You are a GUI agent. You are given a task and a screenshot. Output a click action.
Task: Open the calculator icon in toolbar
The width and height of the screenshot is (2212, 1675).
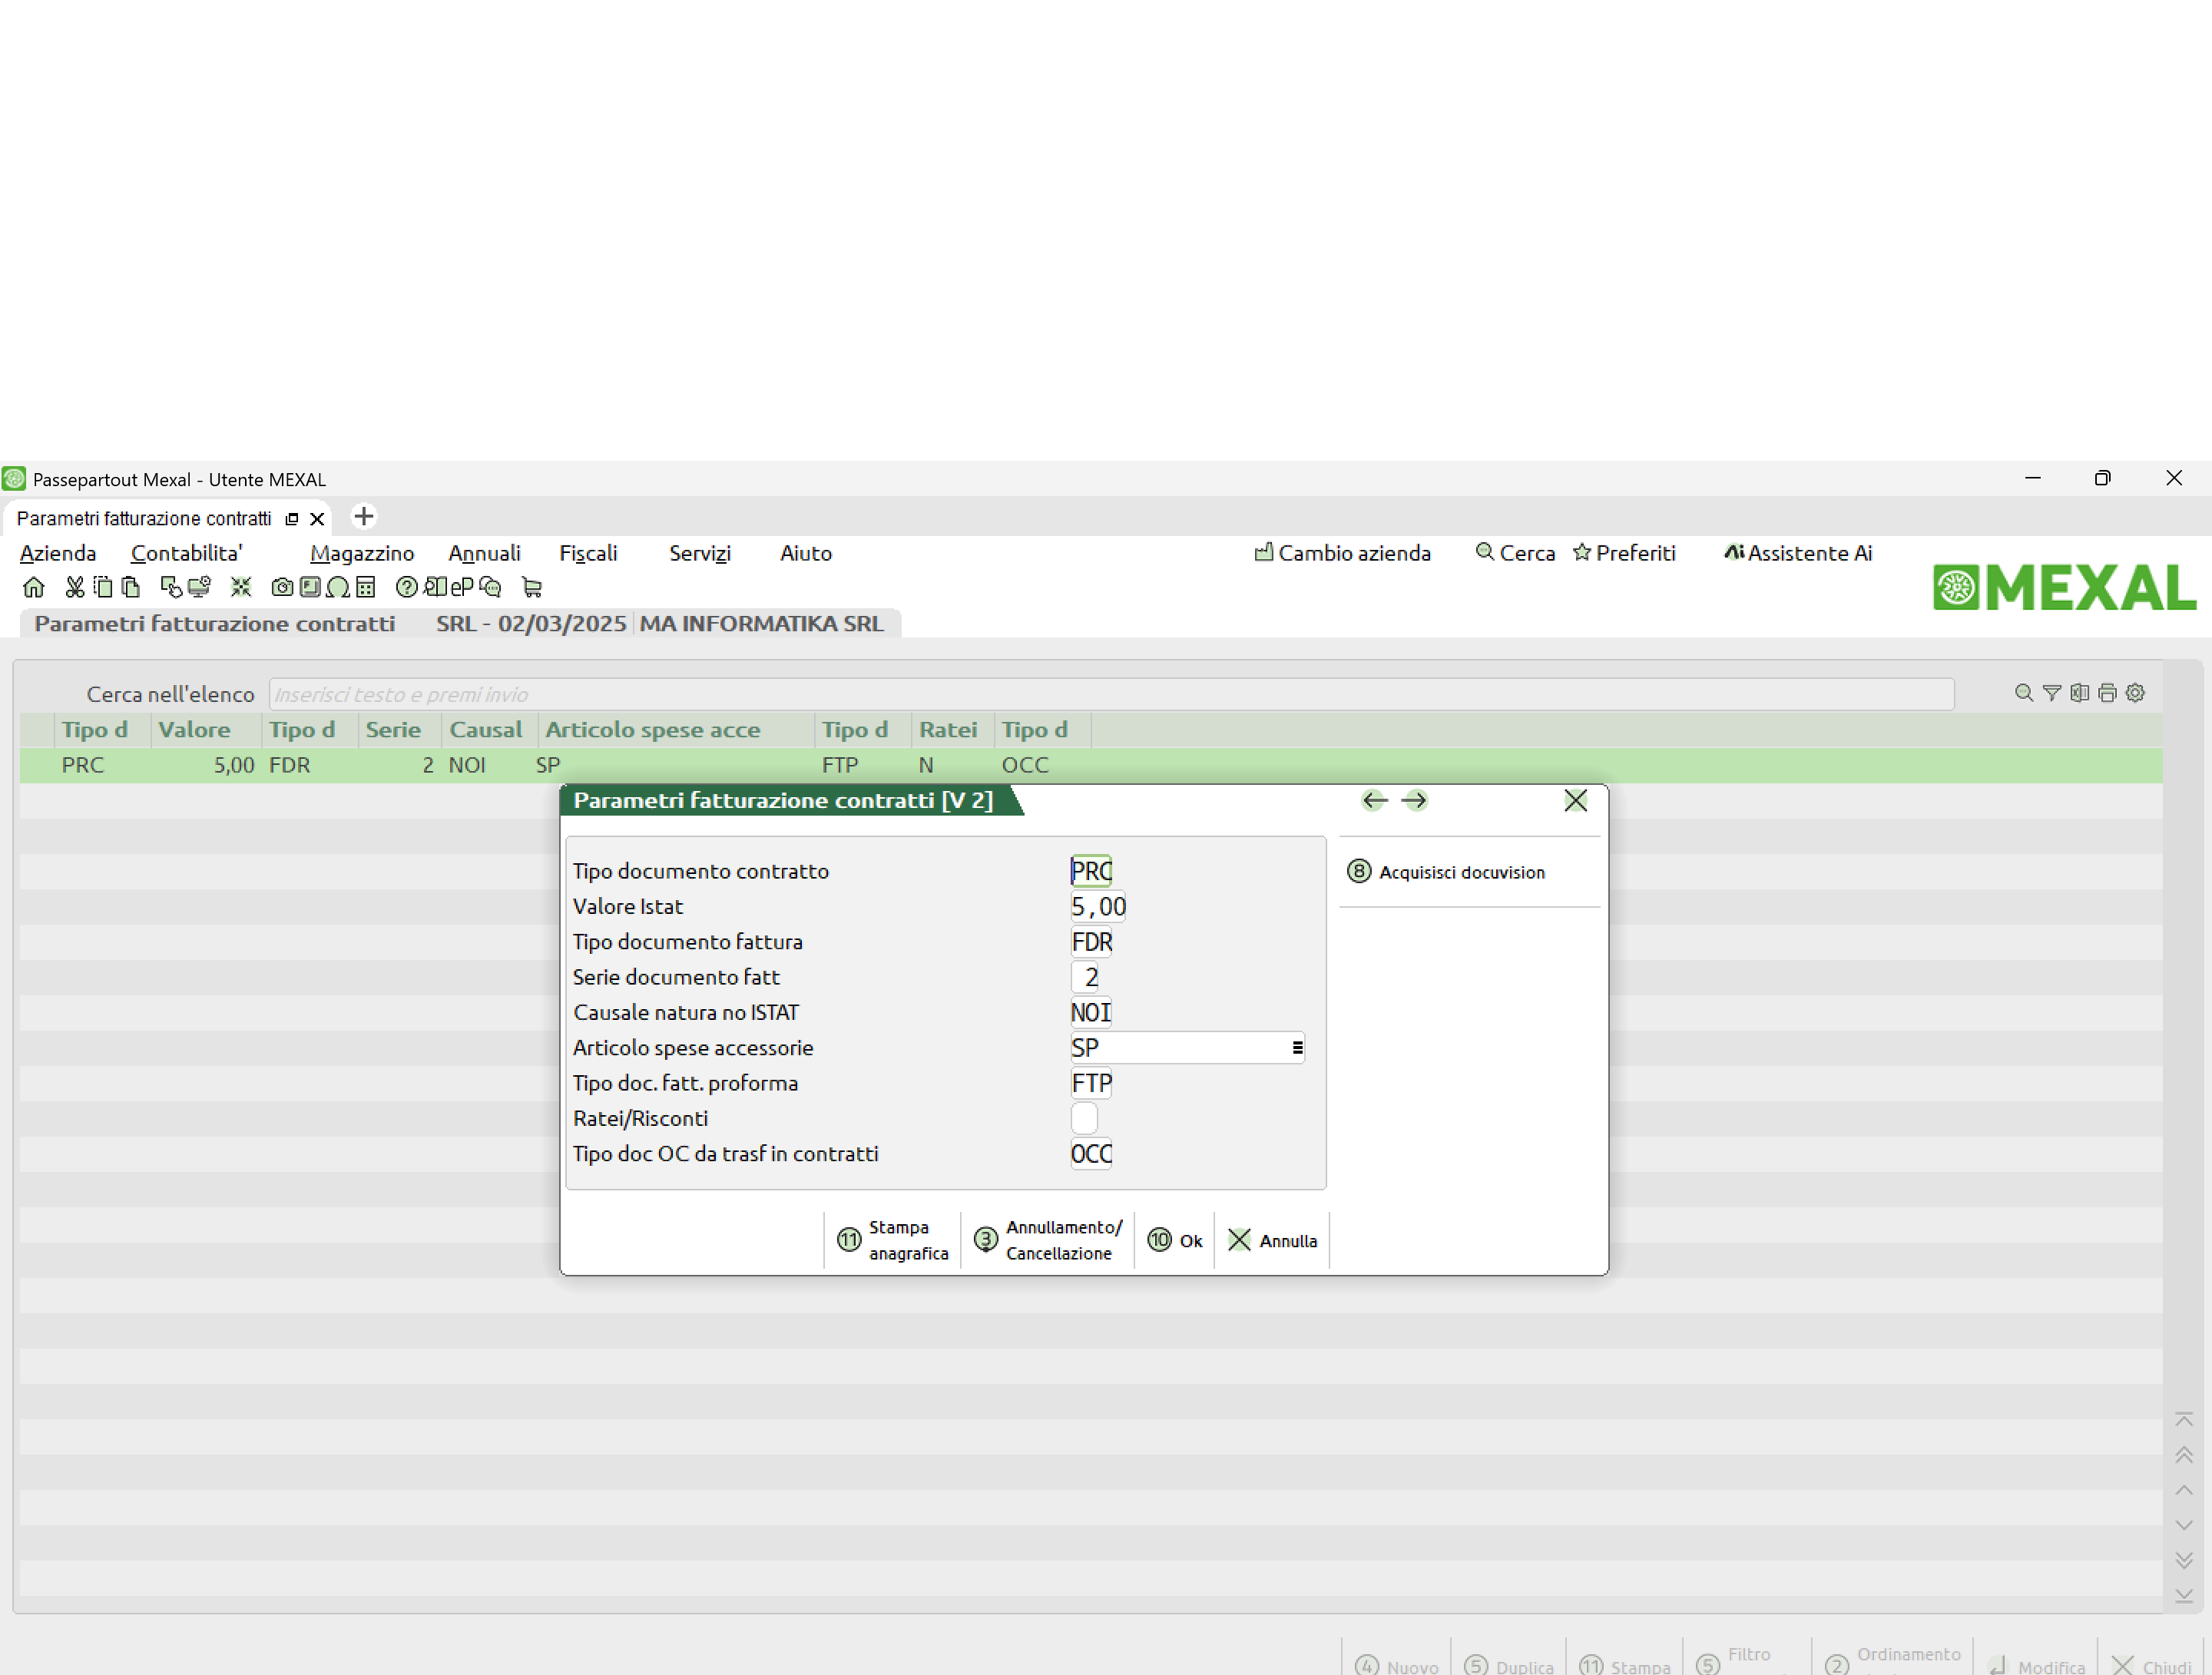[x=366, y=587]
